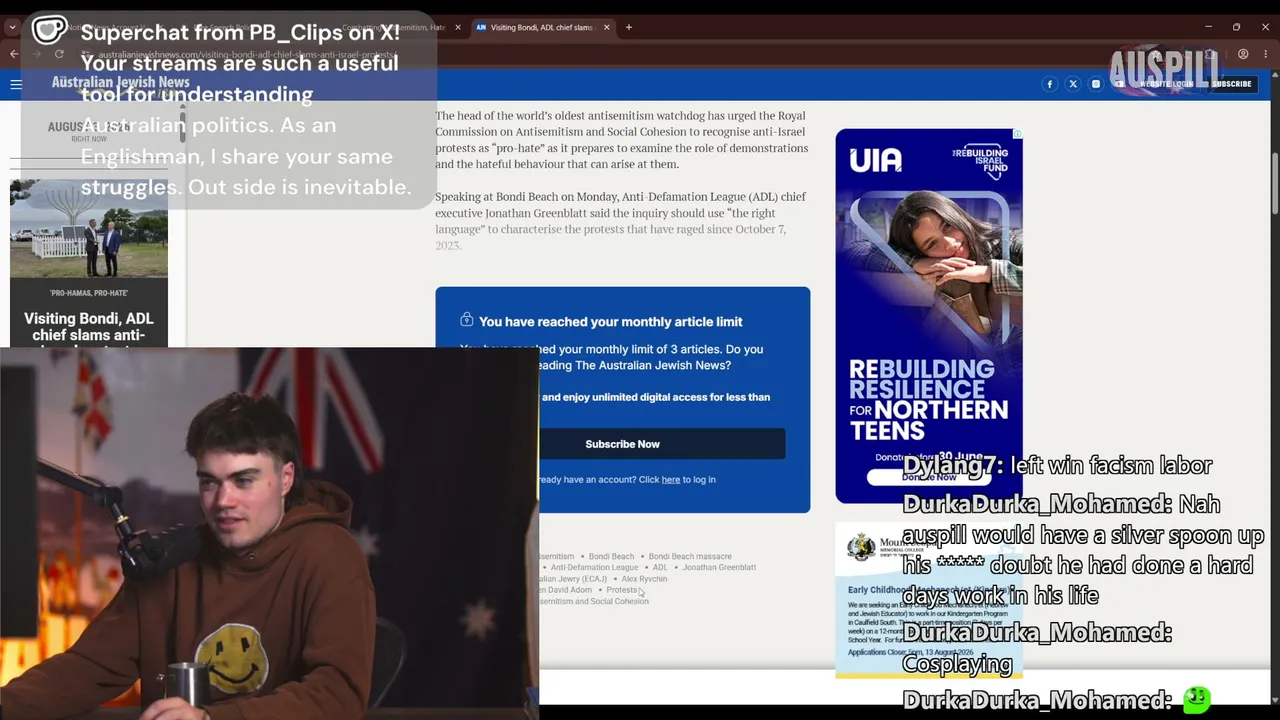1280x720 pixels.
Task: Open Australian Jewish News X profile
Action: click(x=1073, y=84)
